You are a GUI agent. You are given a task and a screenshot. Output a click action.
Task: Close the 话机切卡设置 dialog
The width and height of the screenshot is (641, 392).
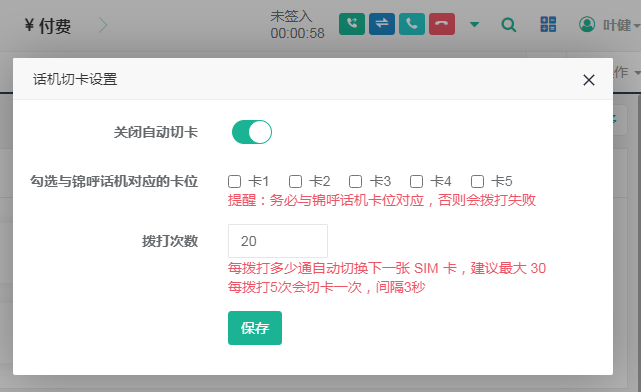(589, 80)
